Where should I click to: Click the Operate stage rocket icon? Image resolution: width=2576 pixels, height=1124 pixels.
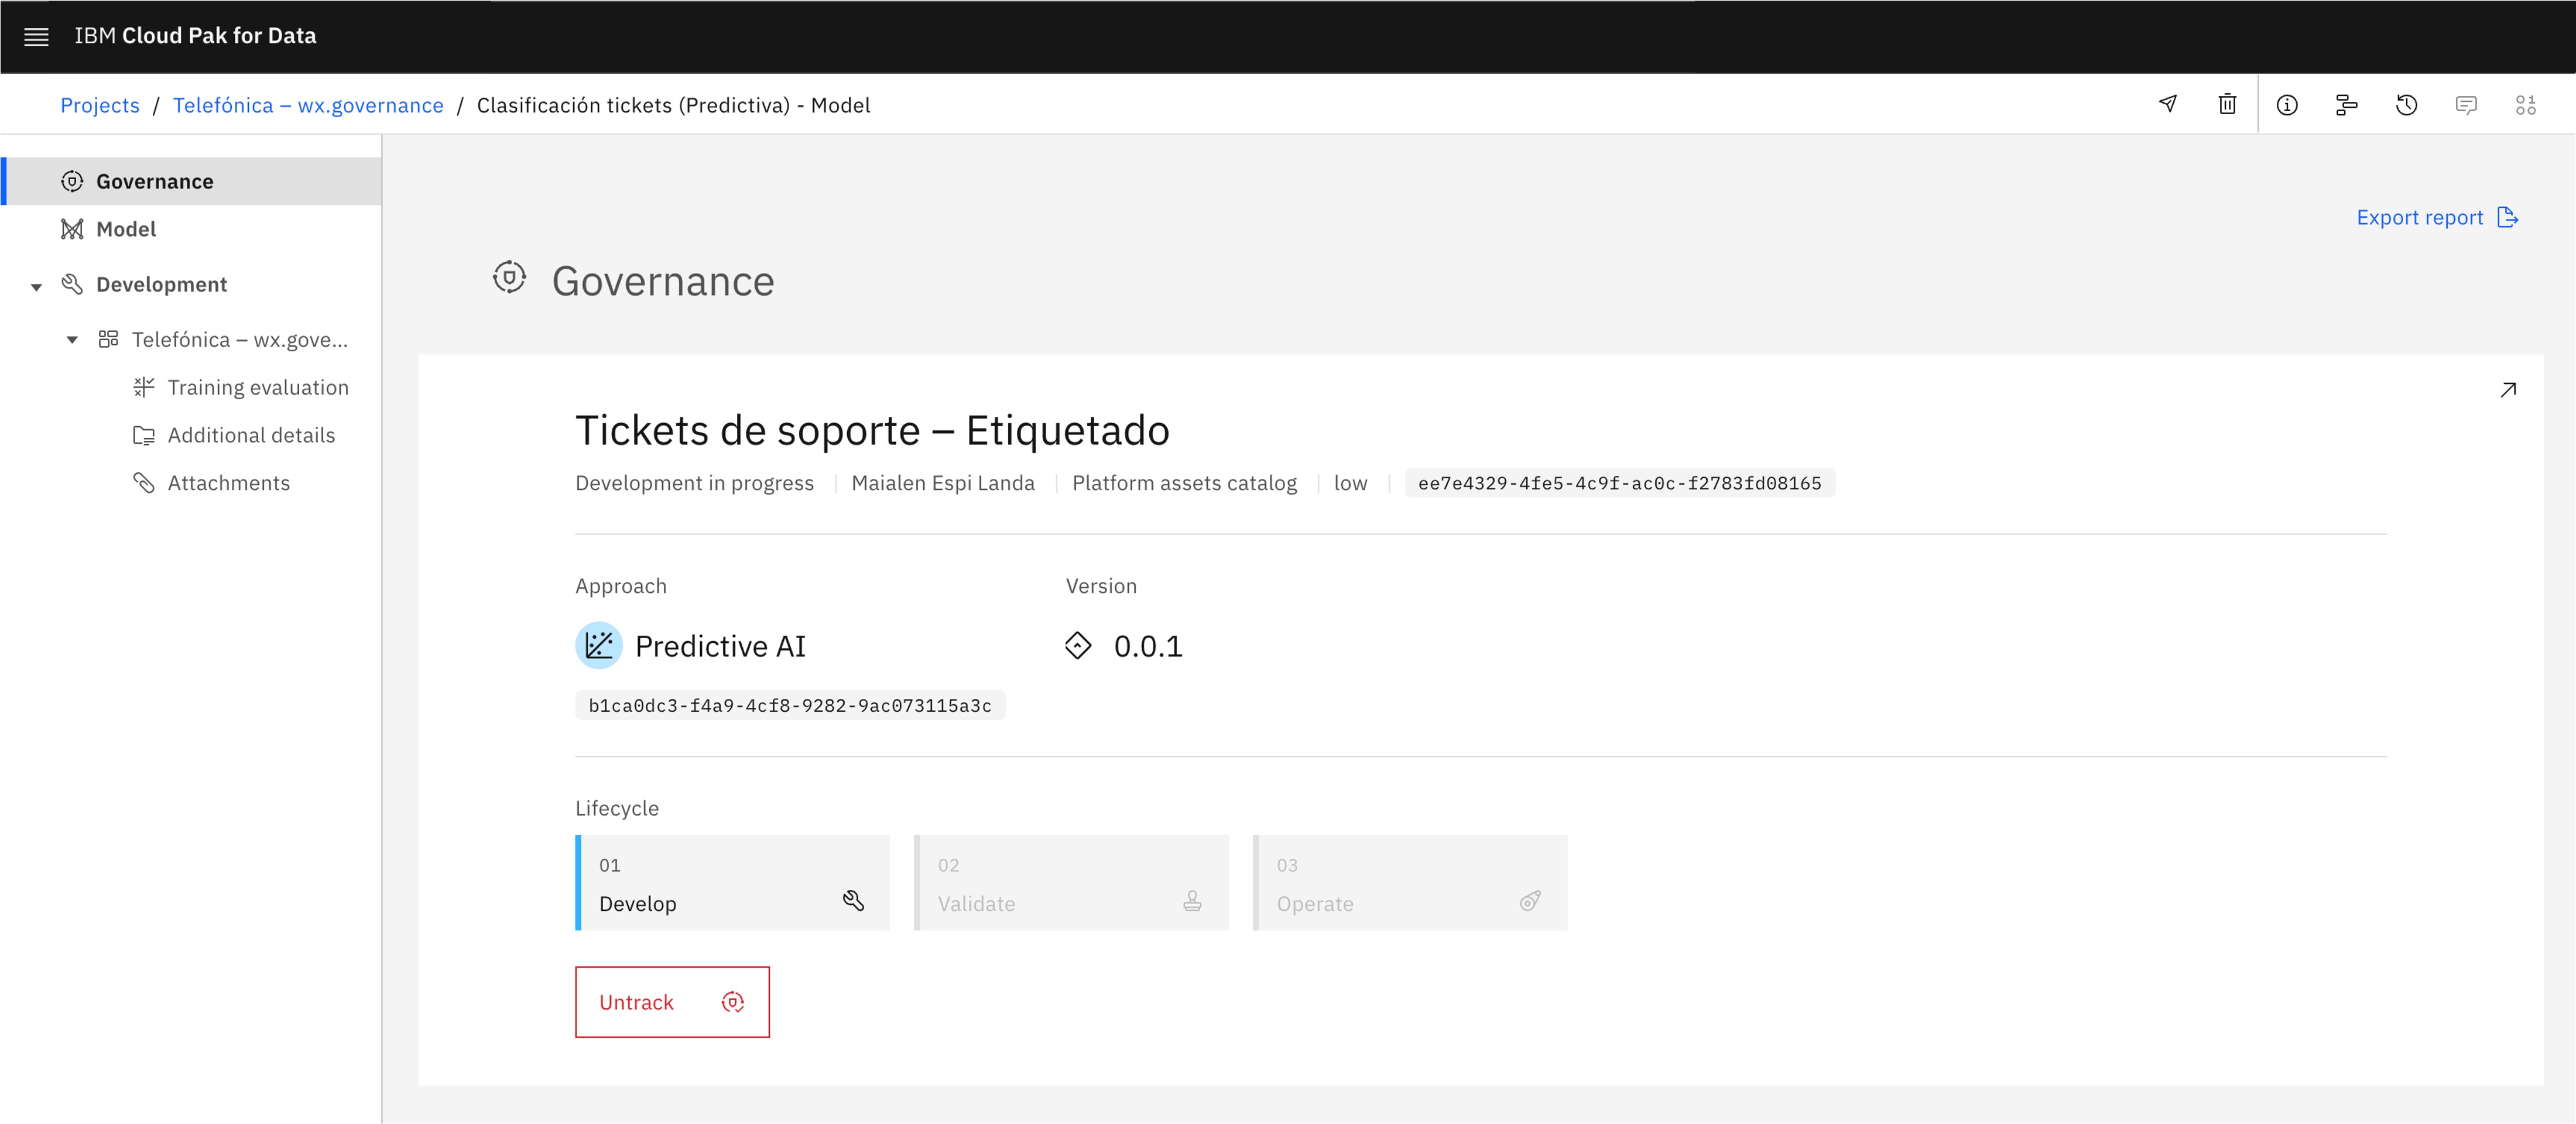coord(1530,901)
